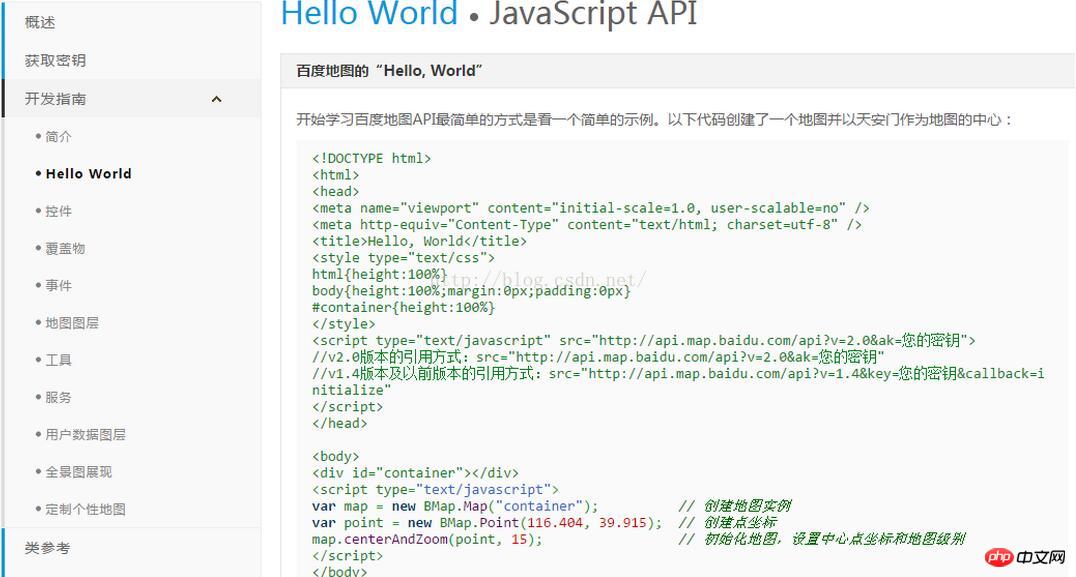
Task: Open the 定制个性地图 guide page
Action: 85,509
